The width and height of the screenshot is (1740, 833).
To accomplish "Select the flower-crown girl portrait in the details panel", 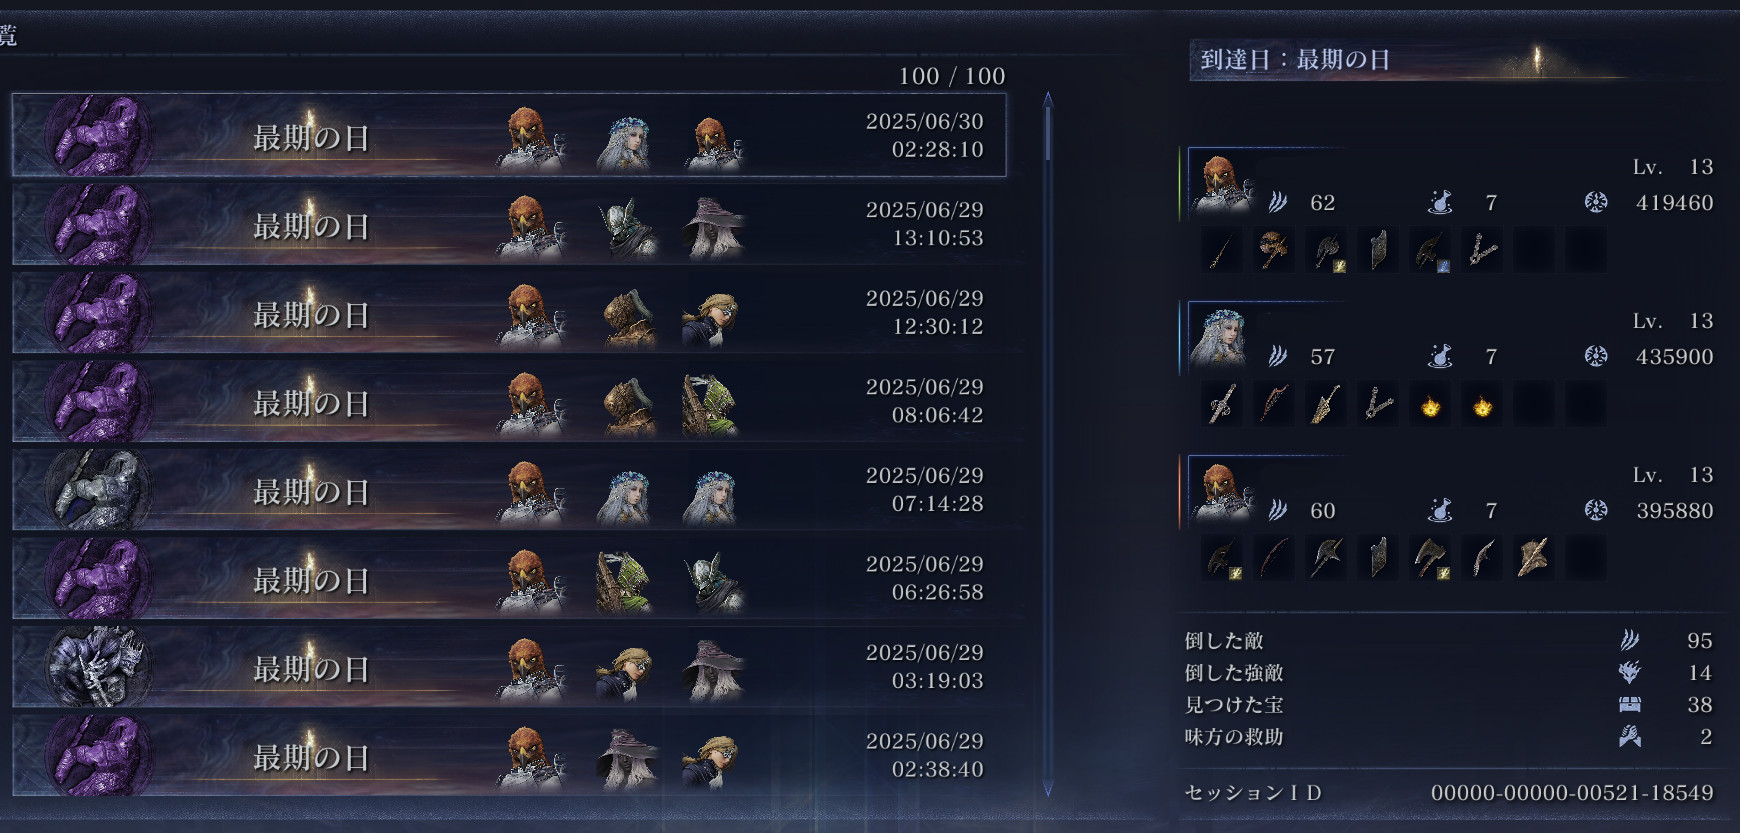I will [x=1219, y=338].
